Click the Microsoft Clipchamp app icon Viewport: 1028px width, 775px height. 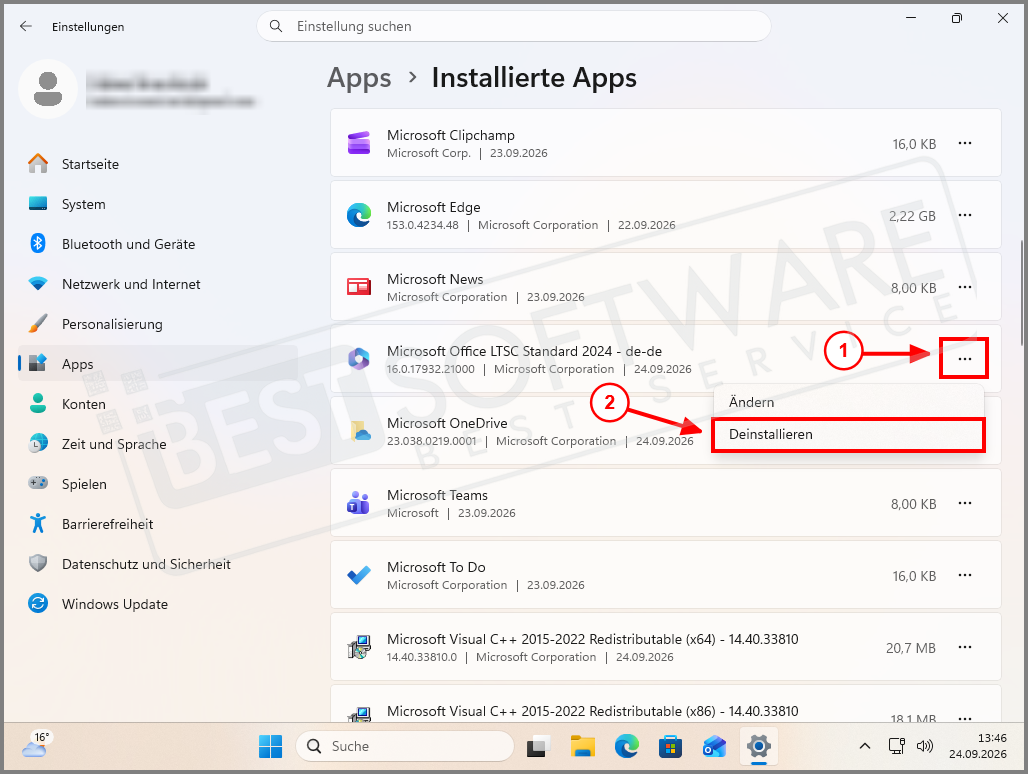359,143
